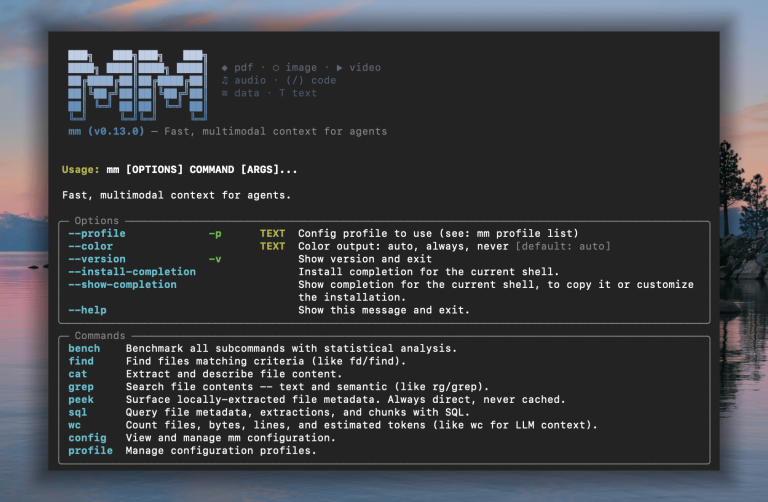This screenshot has height=502, width=768.
Task: Click the TEXT type in --color row
Action: pyautogui.click(x=272, y=246)
